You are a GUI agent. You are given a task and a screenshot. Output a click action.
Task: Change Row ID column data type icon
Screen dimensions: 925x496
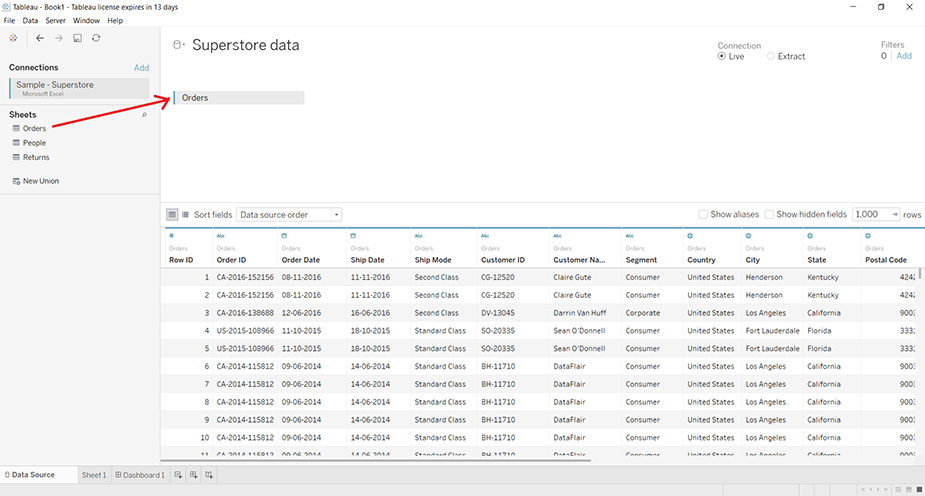click(172, 236)
